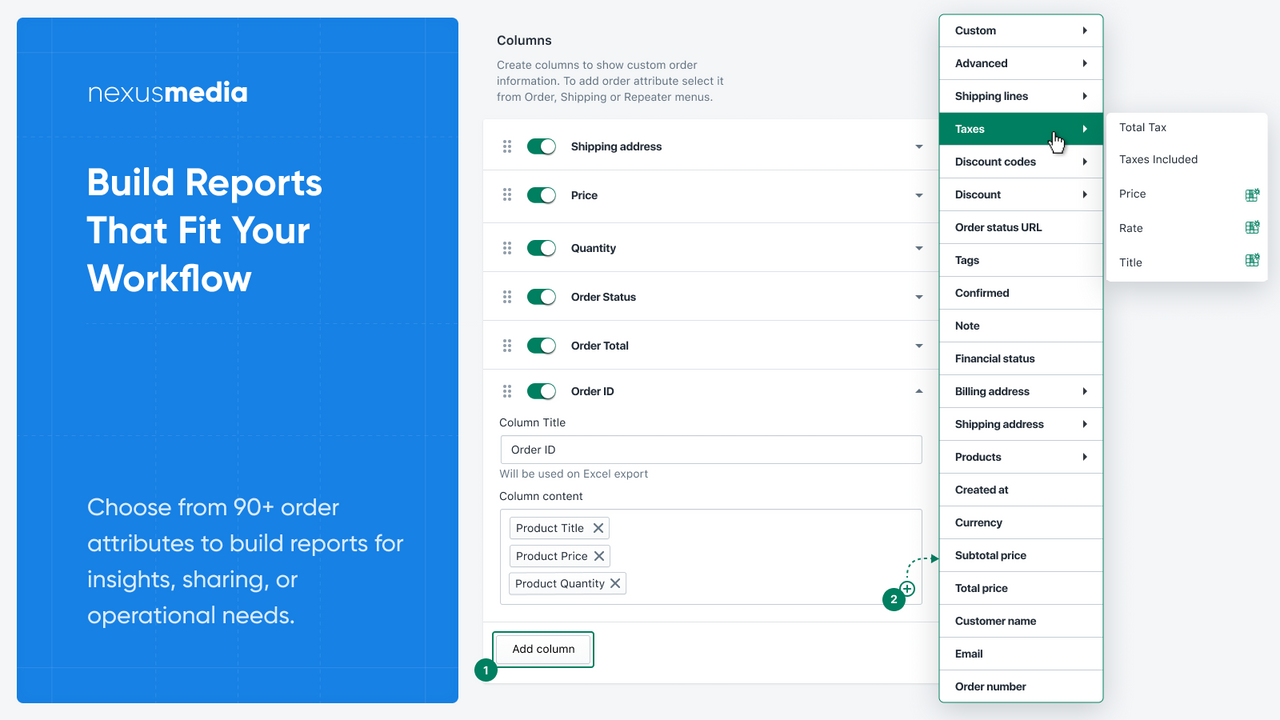Click the drag handle beside Order ID column
This screenshot has height=720, width=1280.
click(x=507, y=392)
